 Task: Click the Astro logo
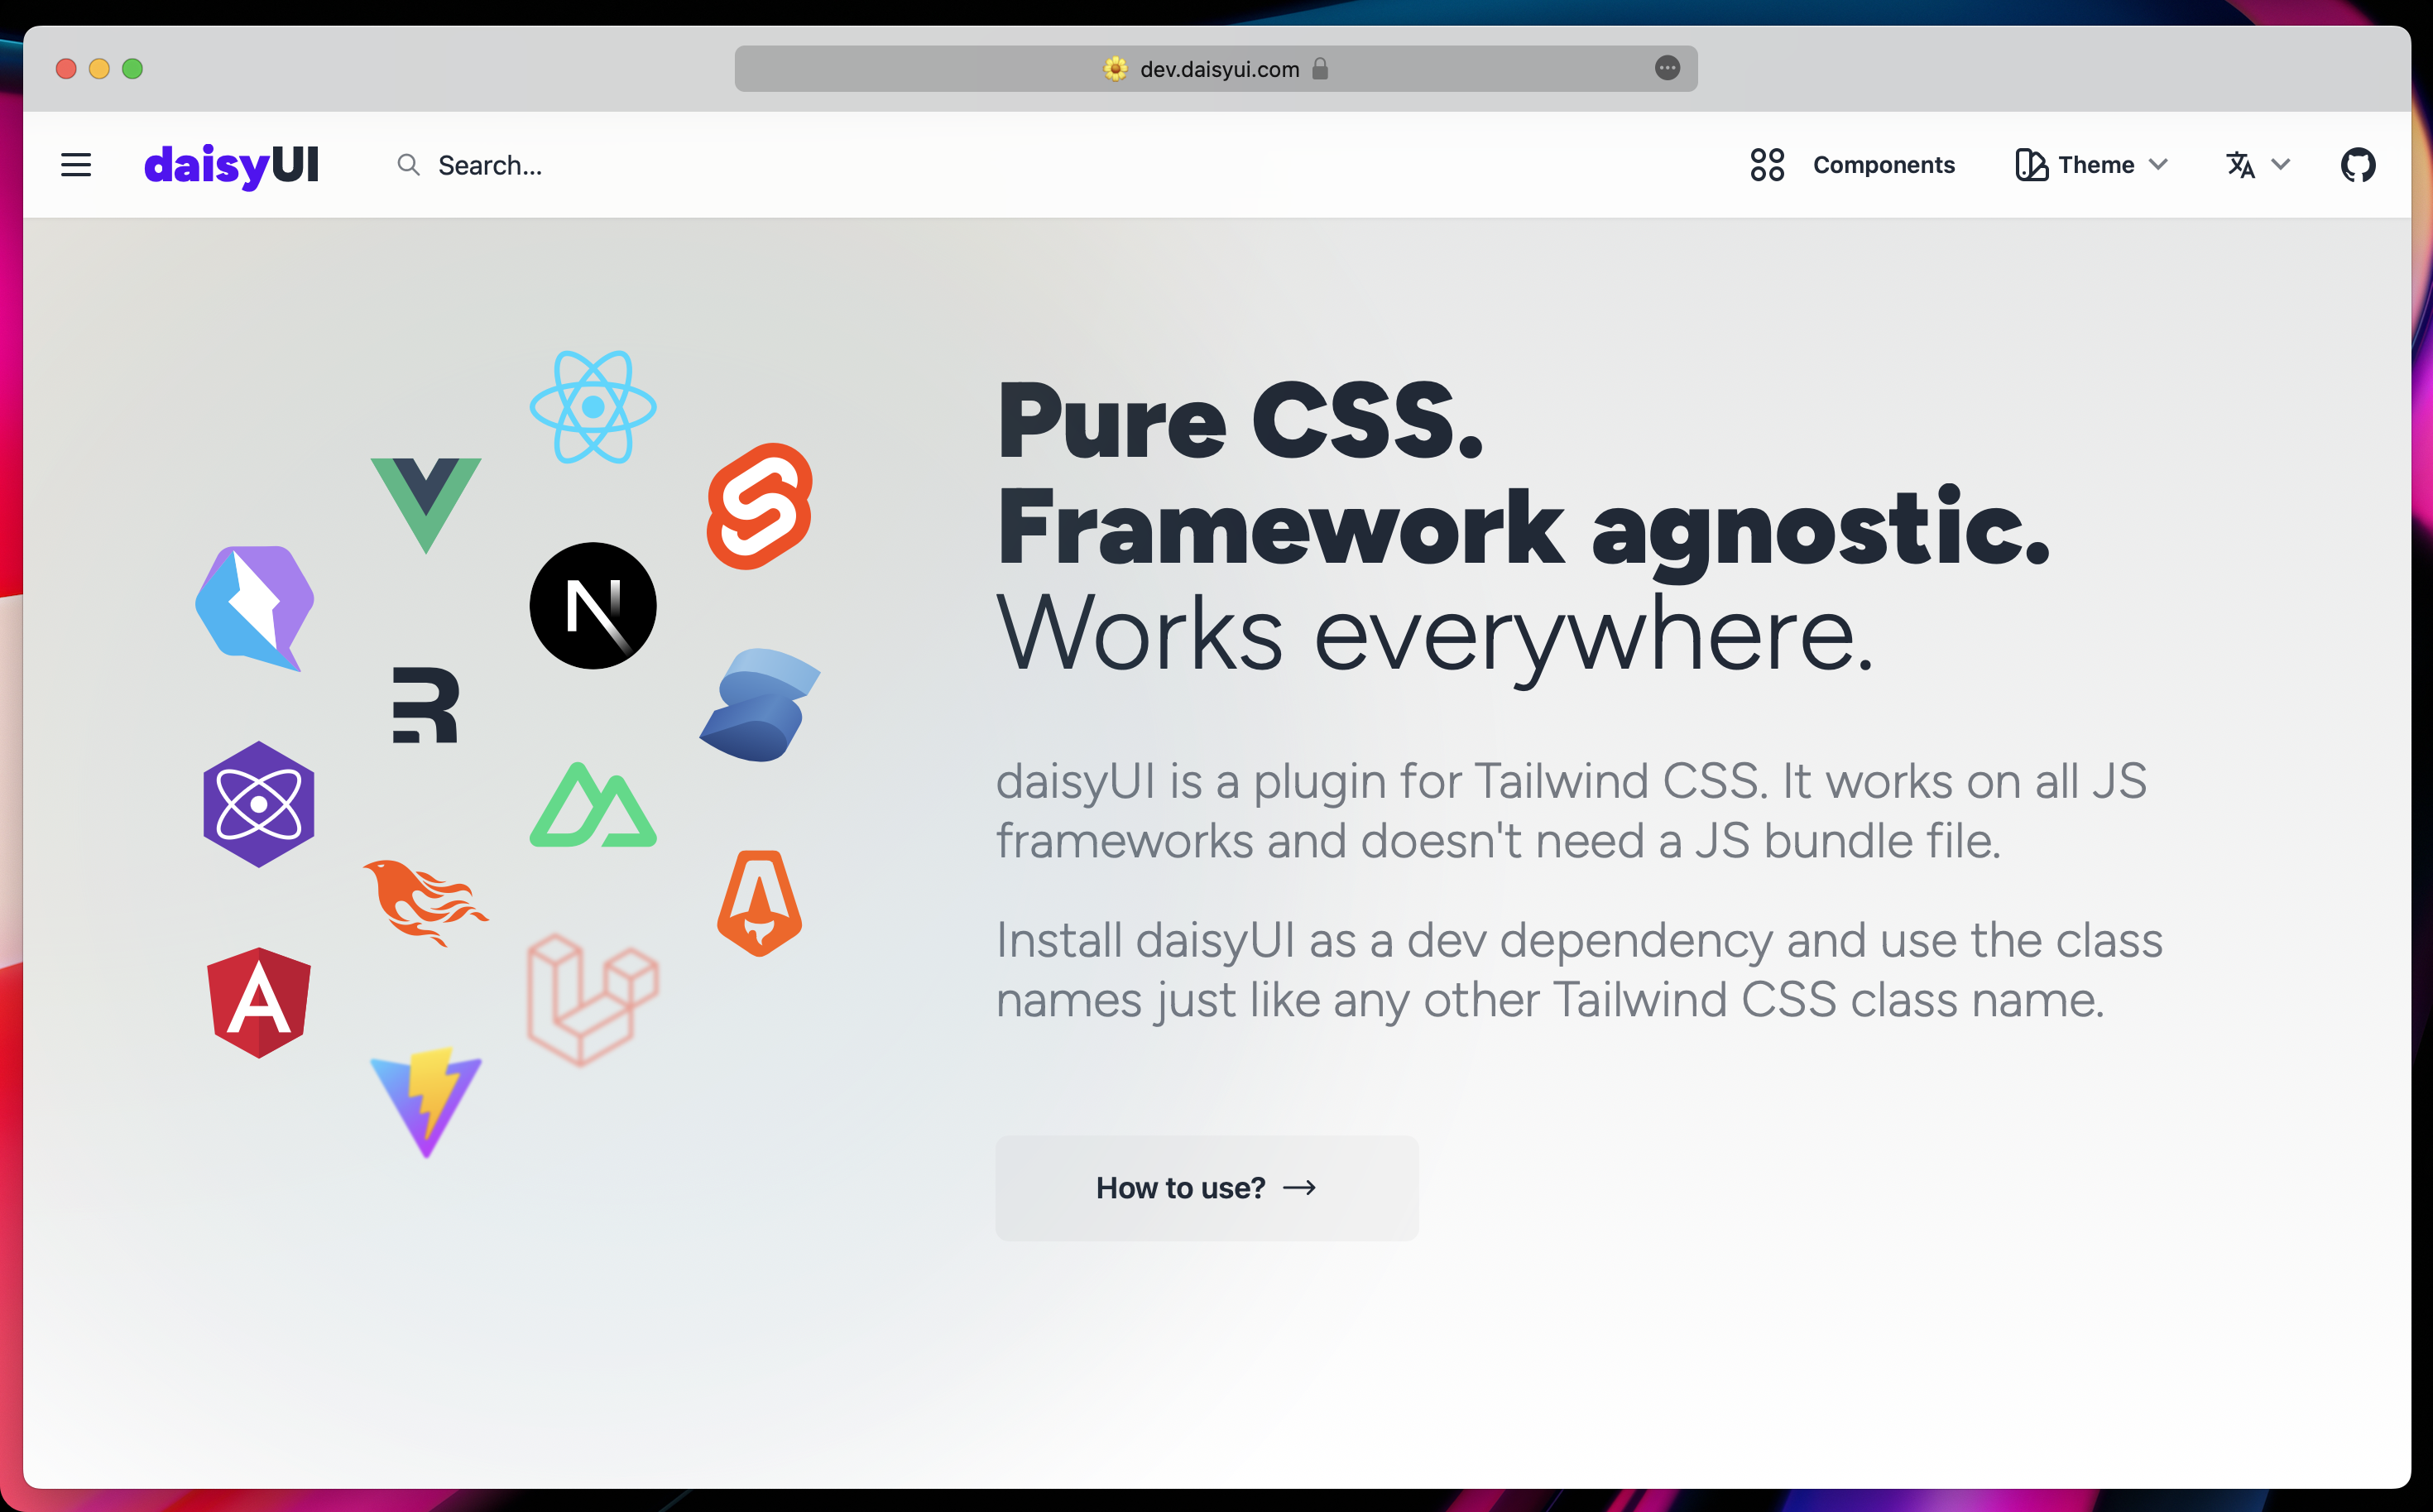pyautogui.click(x=759, y=903)
